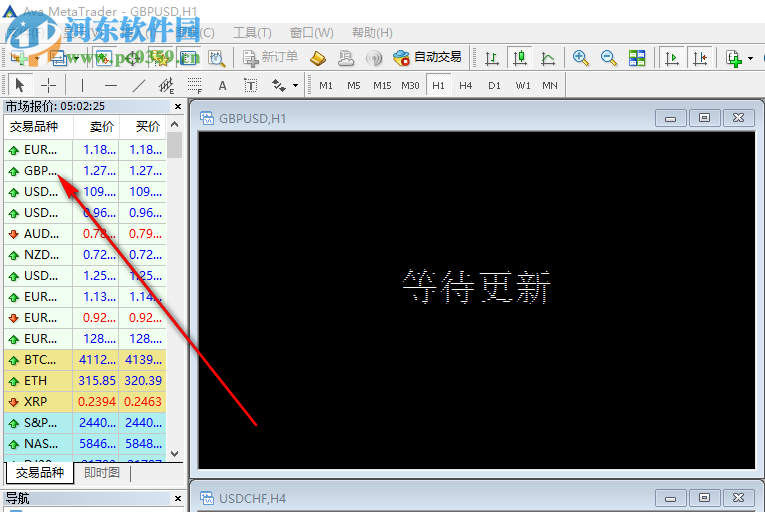Screen dimensions: 765x512
Task: Select the Vertical Line tool
Action: coord(82,85)
